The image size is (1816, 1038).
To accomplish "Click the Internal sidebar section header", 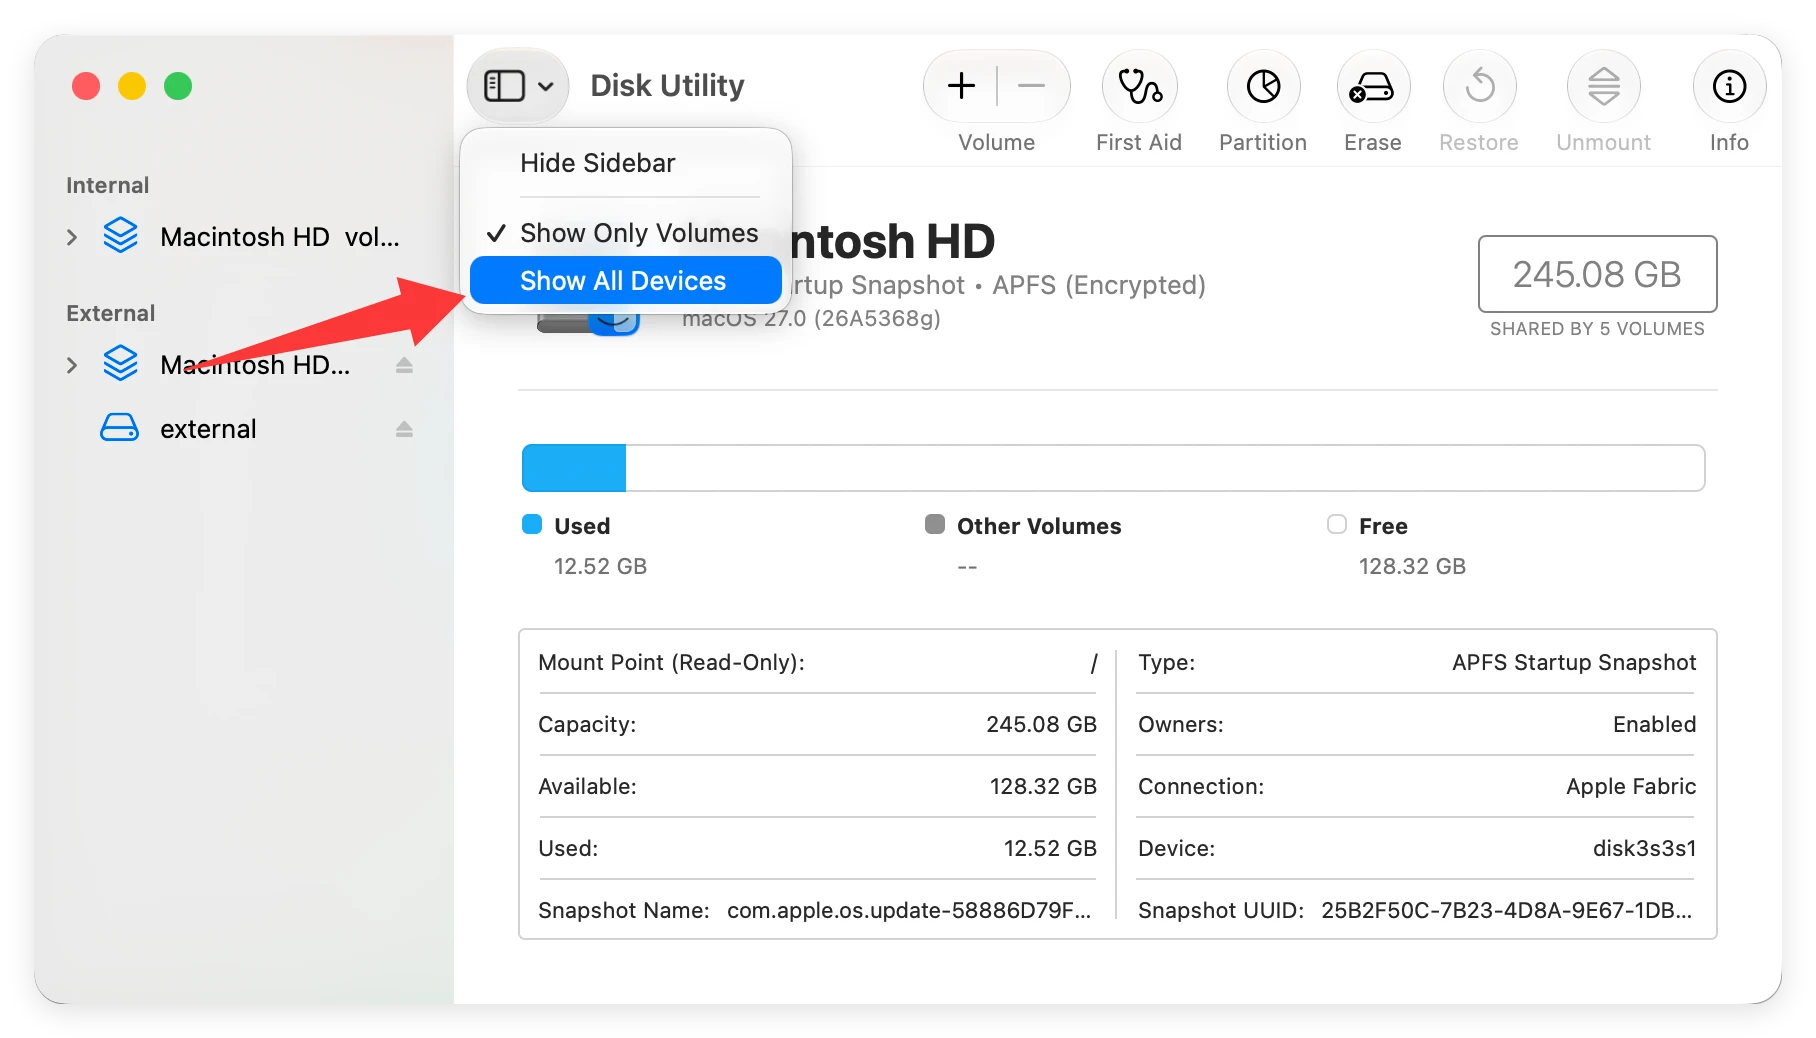I will pos(107,185).
